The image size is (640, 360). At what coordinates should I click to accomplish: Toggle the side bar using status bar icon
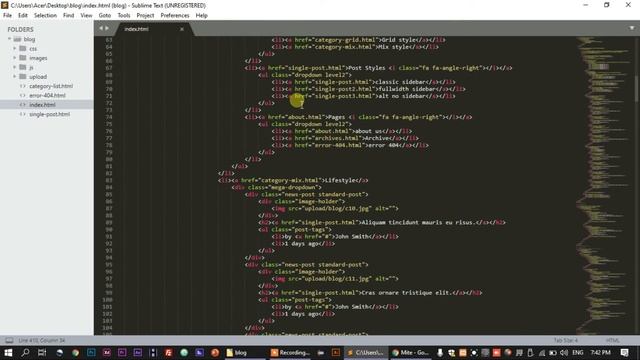pyautogui.click(x=9, y=340)
